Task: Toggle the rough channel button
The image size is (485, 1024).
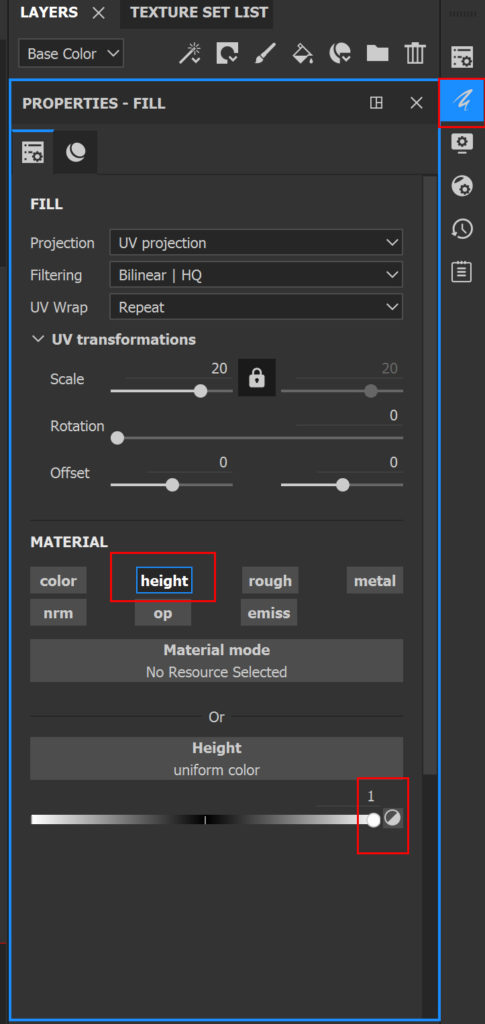Action: click(270, 581)
